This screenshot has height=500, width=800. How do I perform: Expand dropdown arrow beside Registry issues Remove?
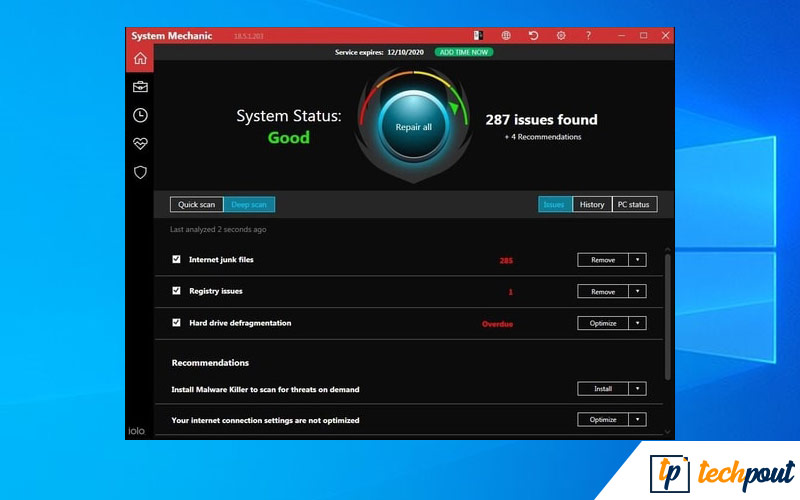(x=637, y=292)
